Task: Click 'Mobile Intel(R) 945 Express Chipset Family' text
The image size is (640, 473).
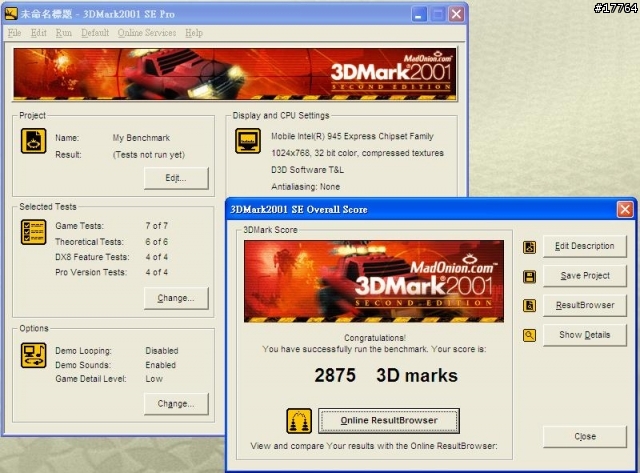Action: coord(352,136)
